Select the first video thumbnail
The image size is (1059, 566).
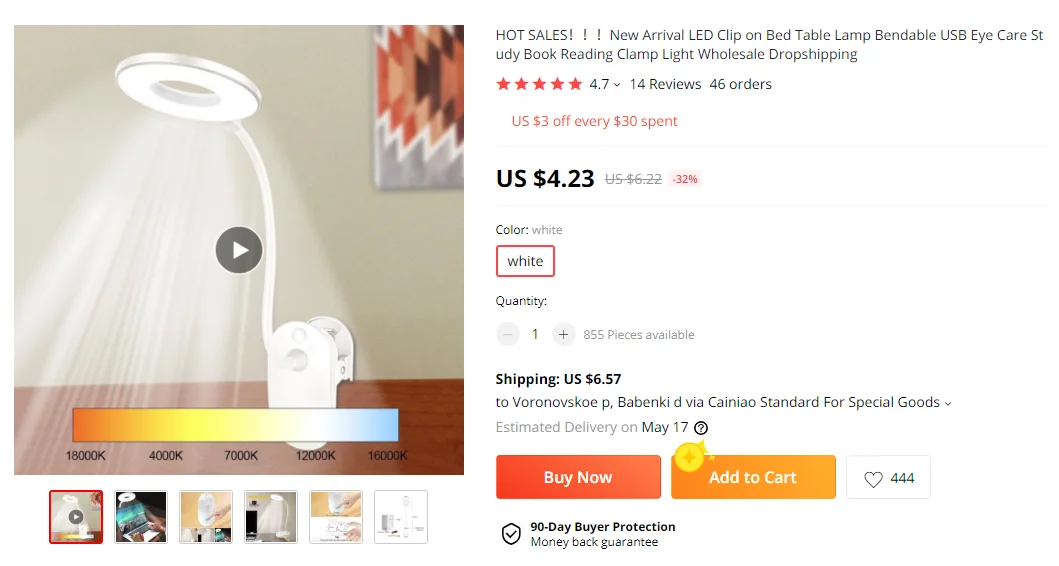pos(76,517)
